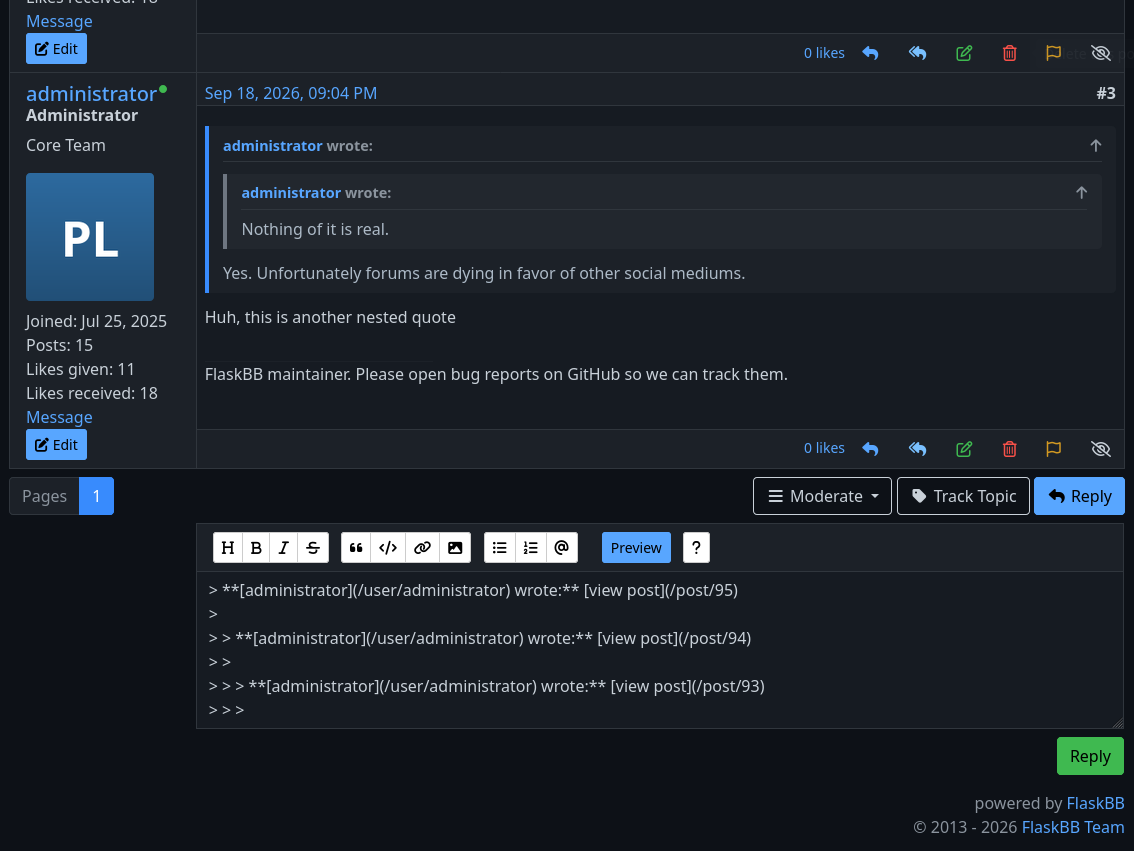
Task: Hide the upper post with the crossed-eye icon
Action: (1101, 53)
